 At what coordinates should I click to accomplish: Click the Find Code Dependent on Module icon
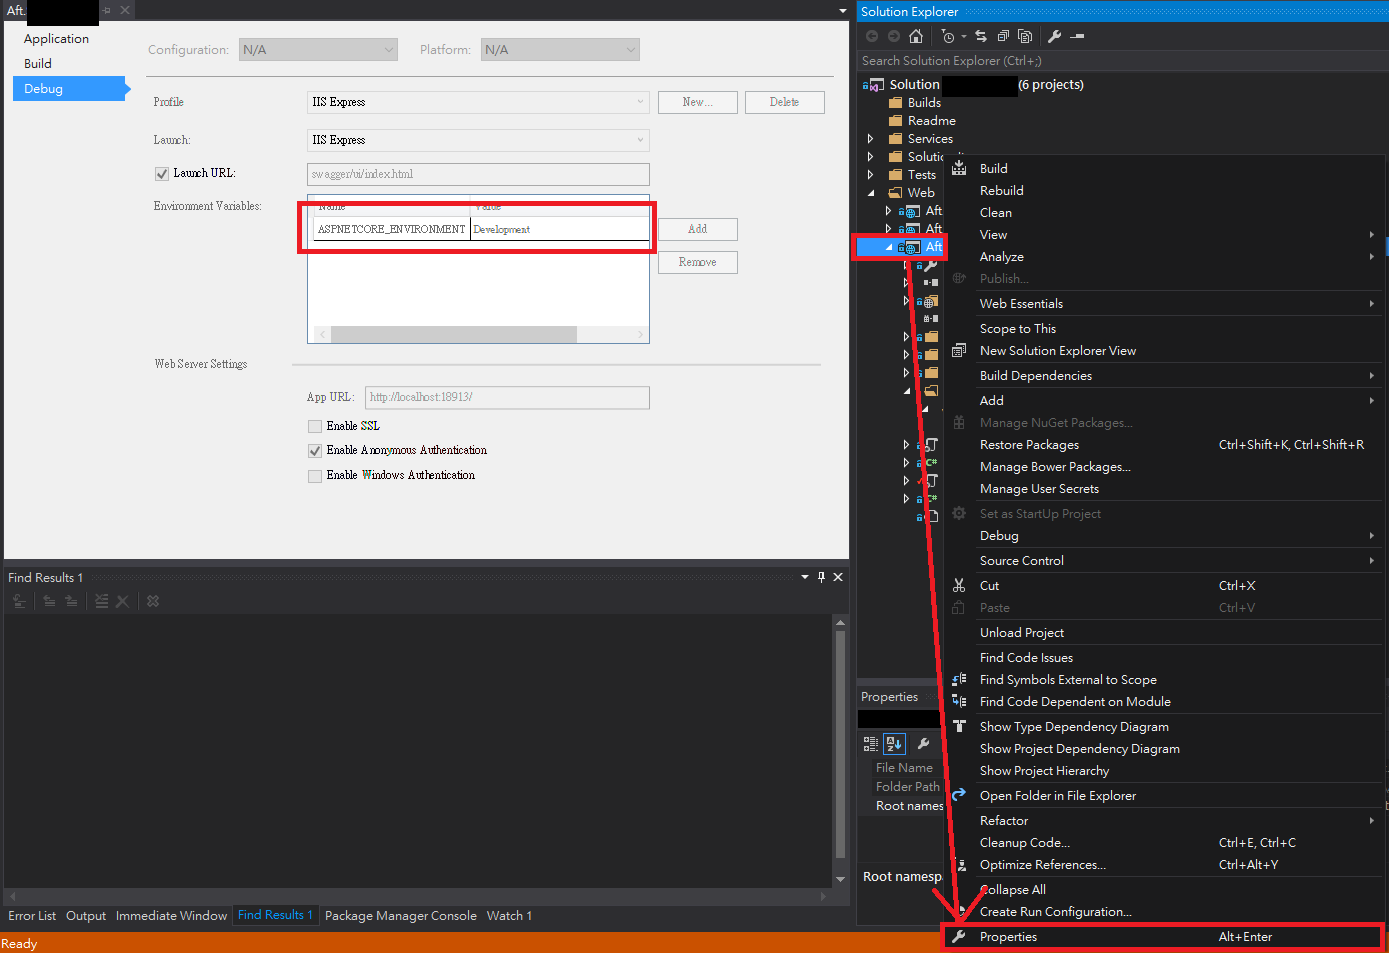coord(959,701)
